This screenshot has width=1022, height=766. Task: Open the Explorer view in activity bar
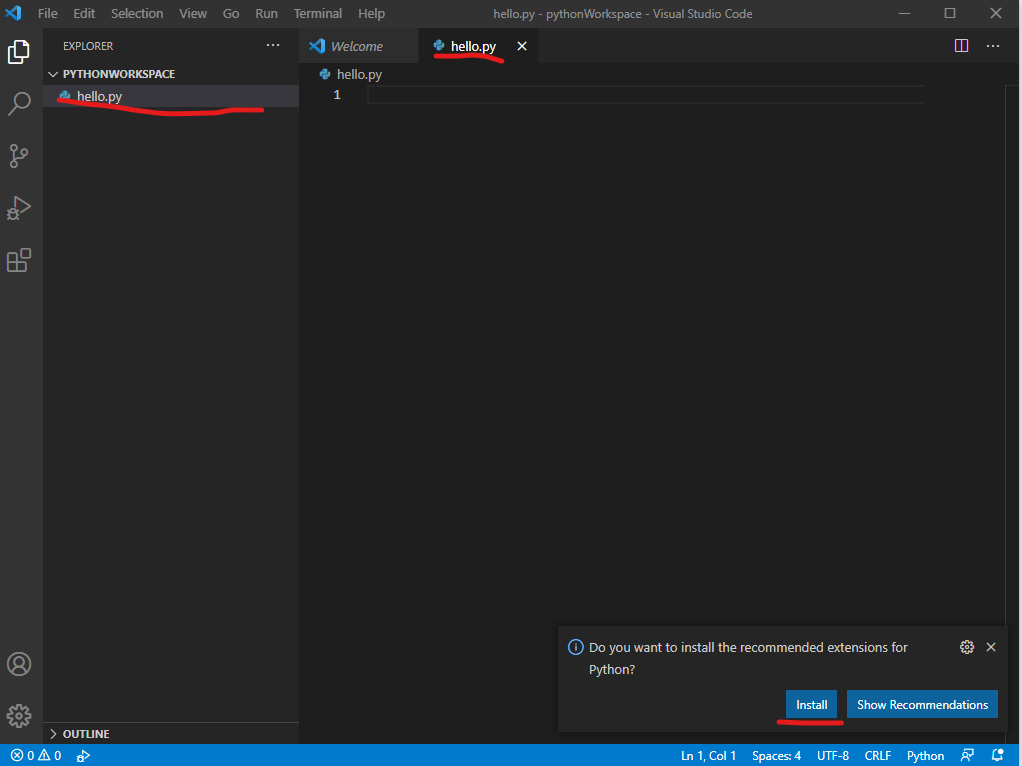pyautogui.click(x=19, y=52)
